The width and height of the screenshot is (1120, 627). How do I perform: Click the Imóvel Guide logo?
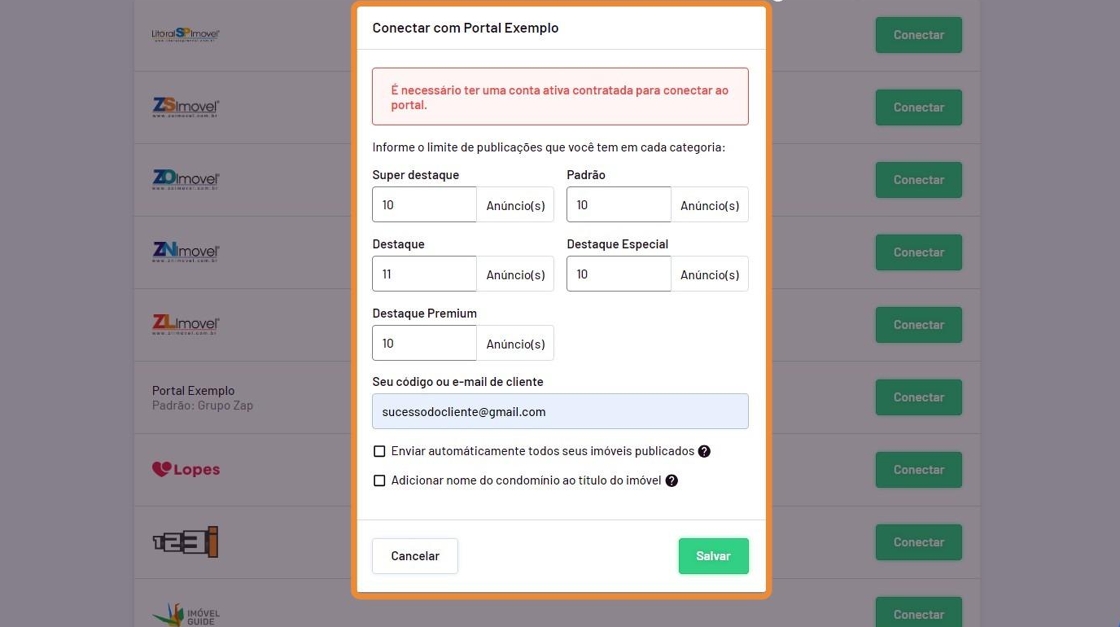point(186,613)
